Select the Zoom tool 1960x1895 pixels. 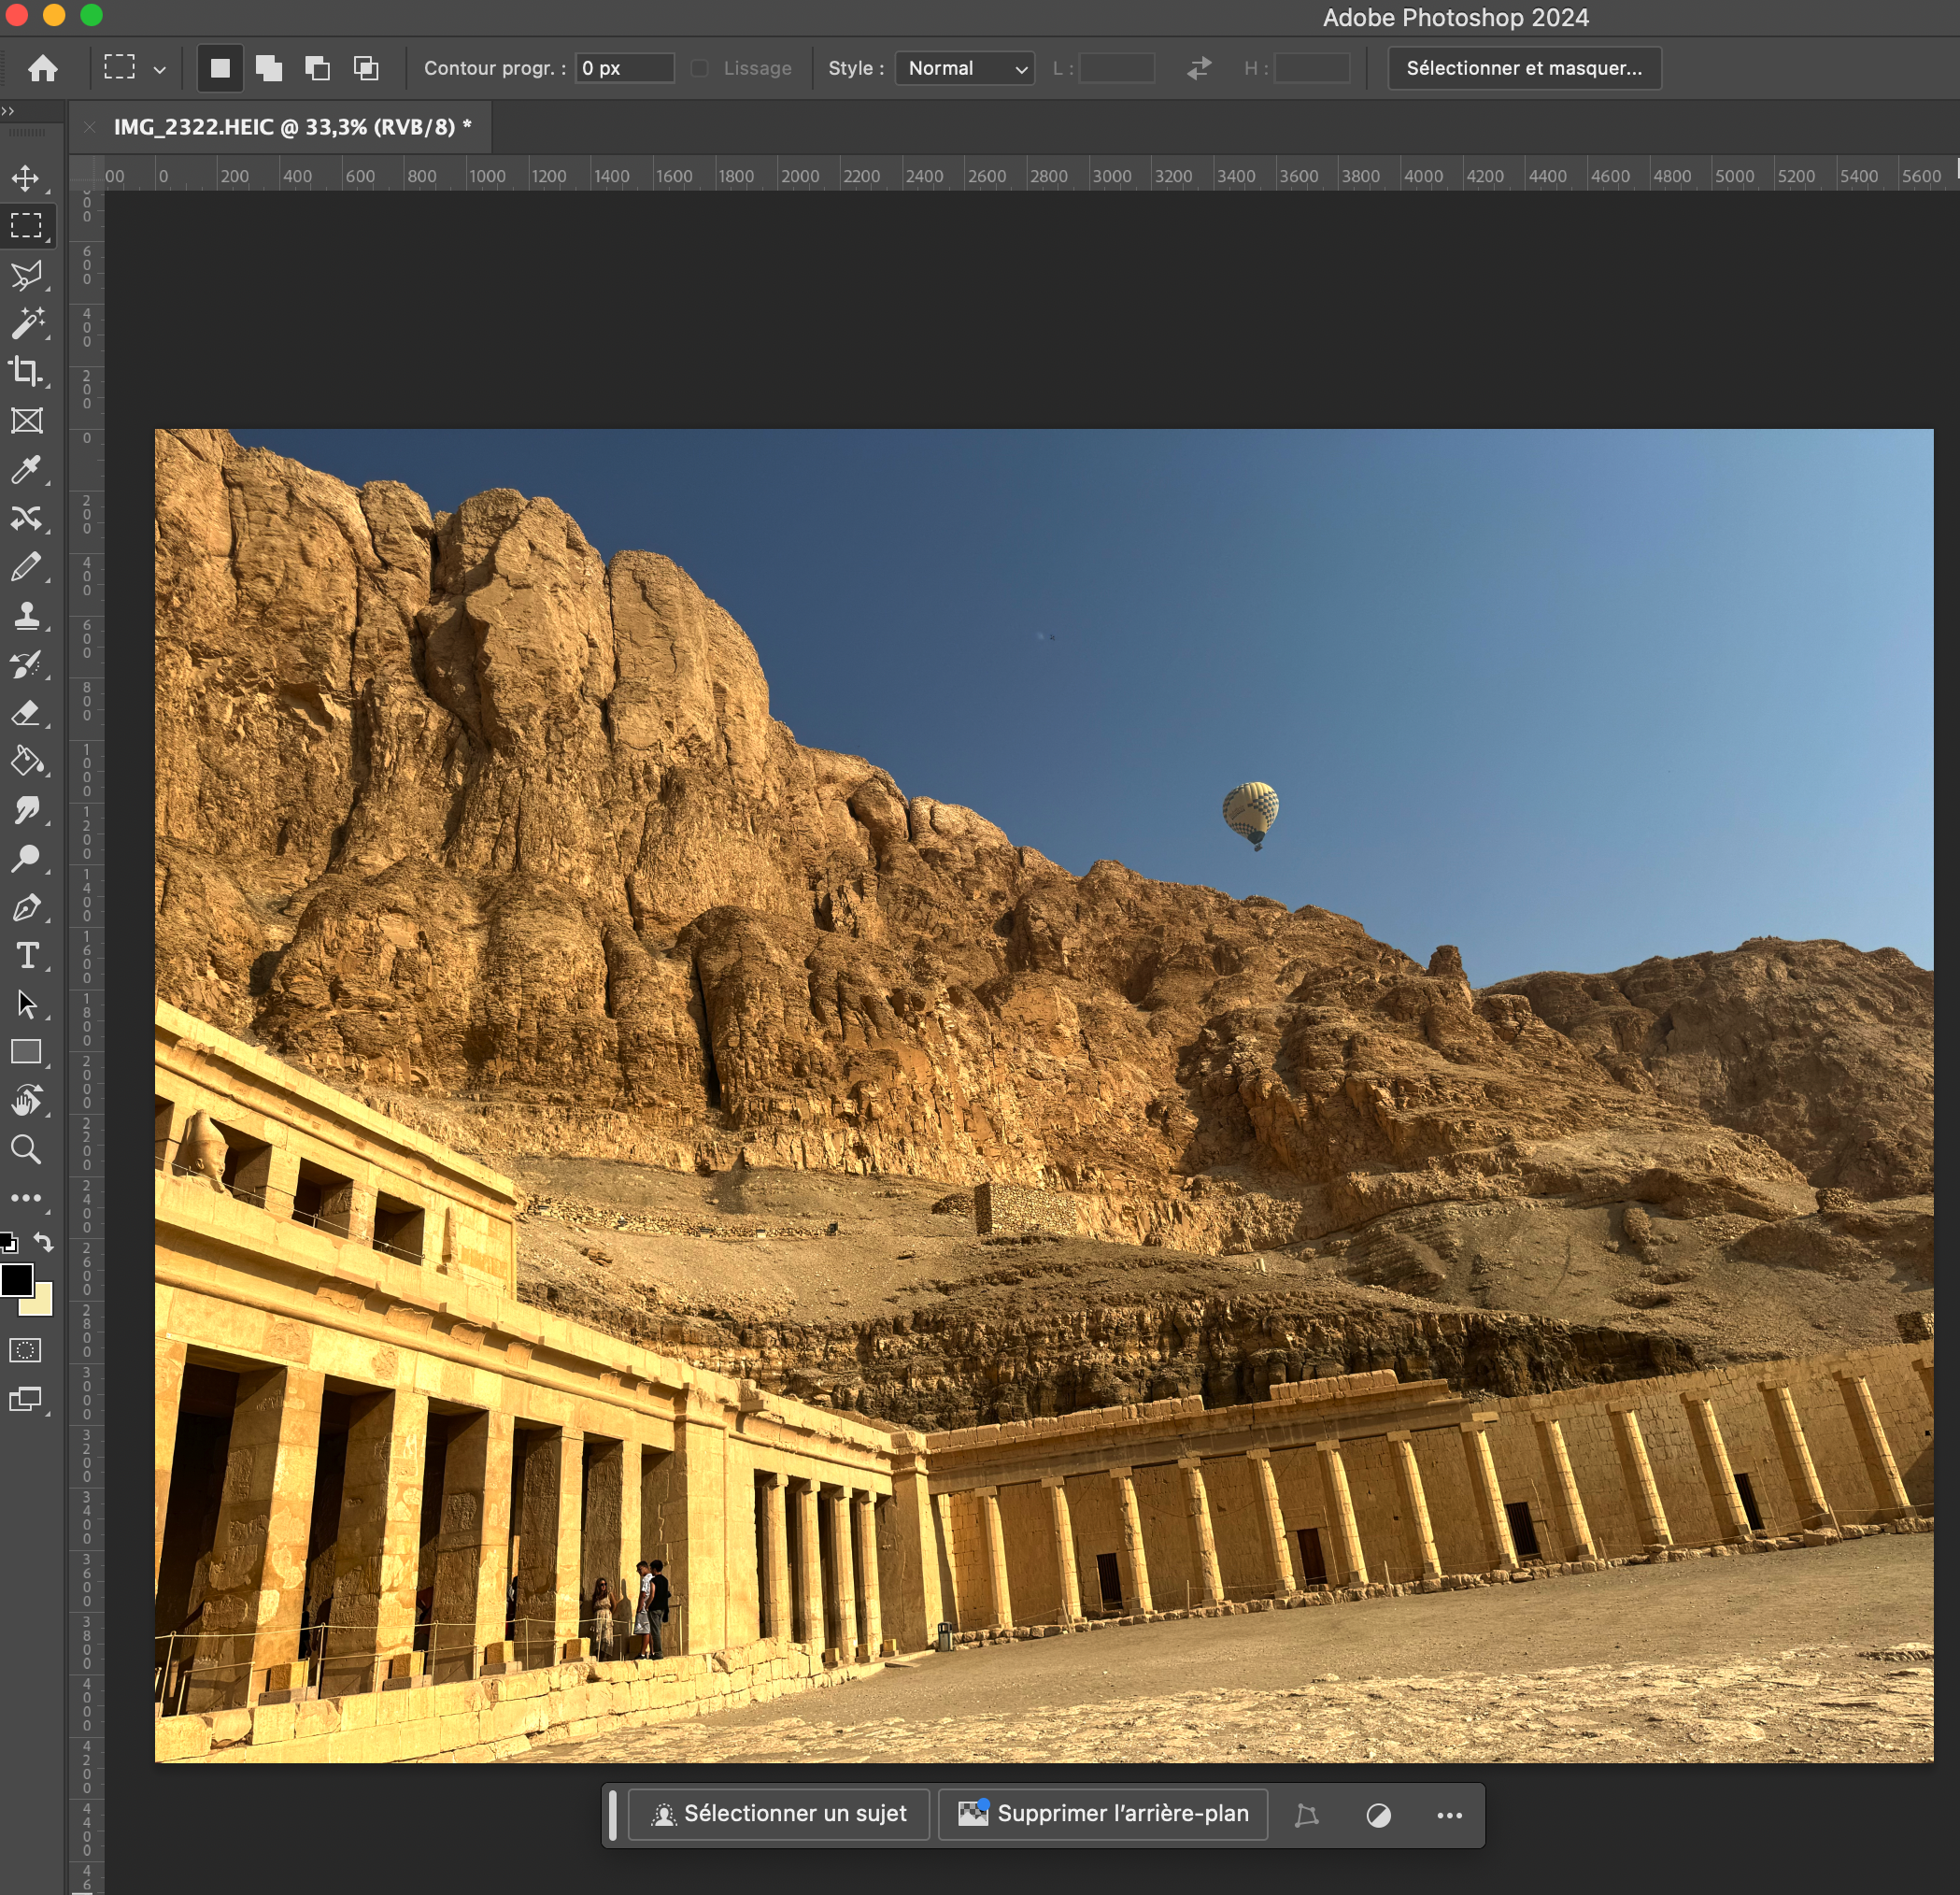coord(26,1150)
